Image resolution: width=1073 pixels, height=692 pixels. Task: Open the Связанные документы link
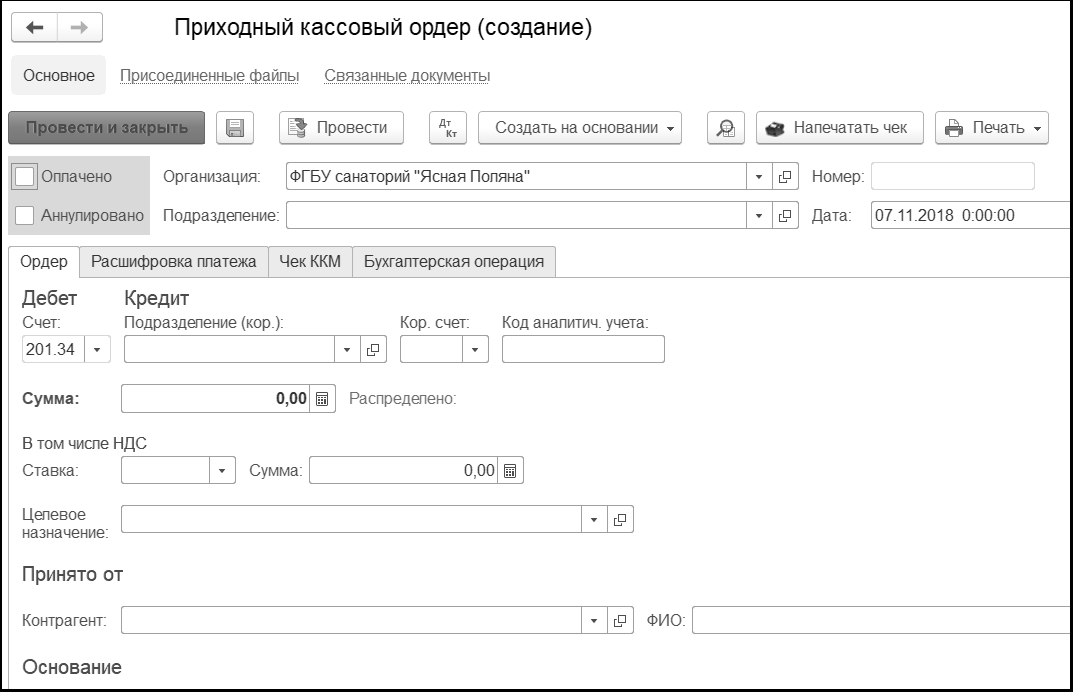click(x=407, y=75)
